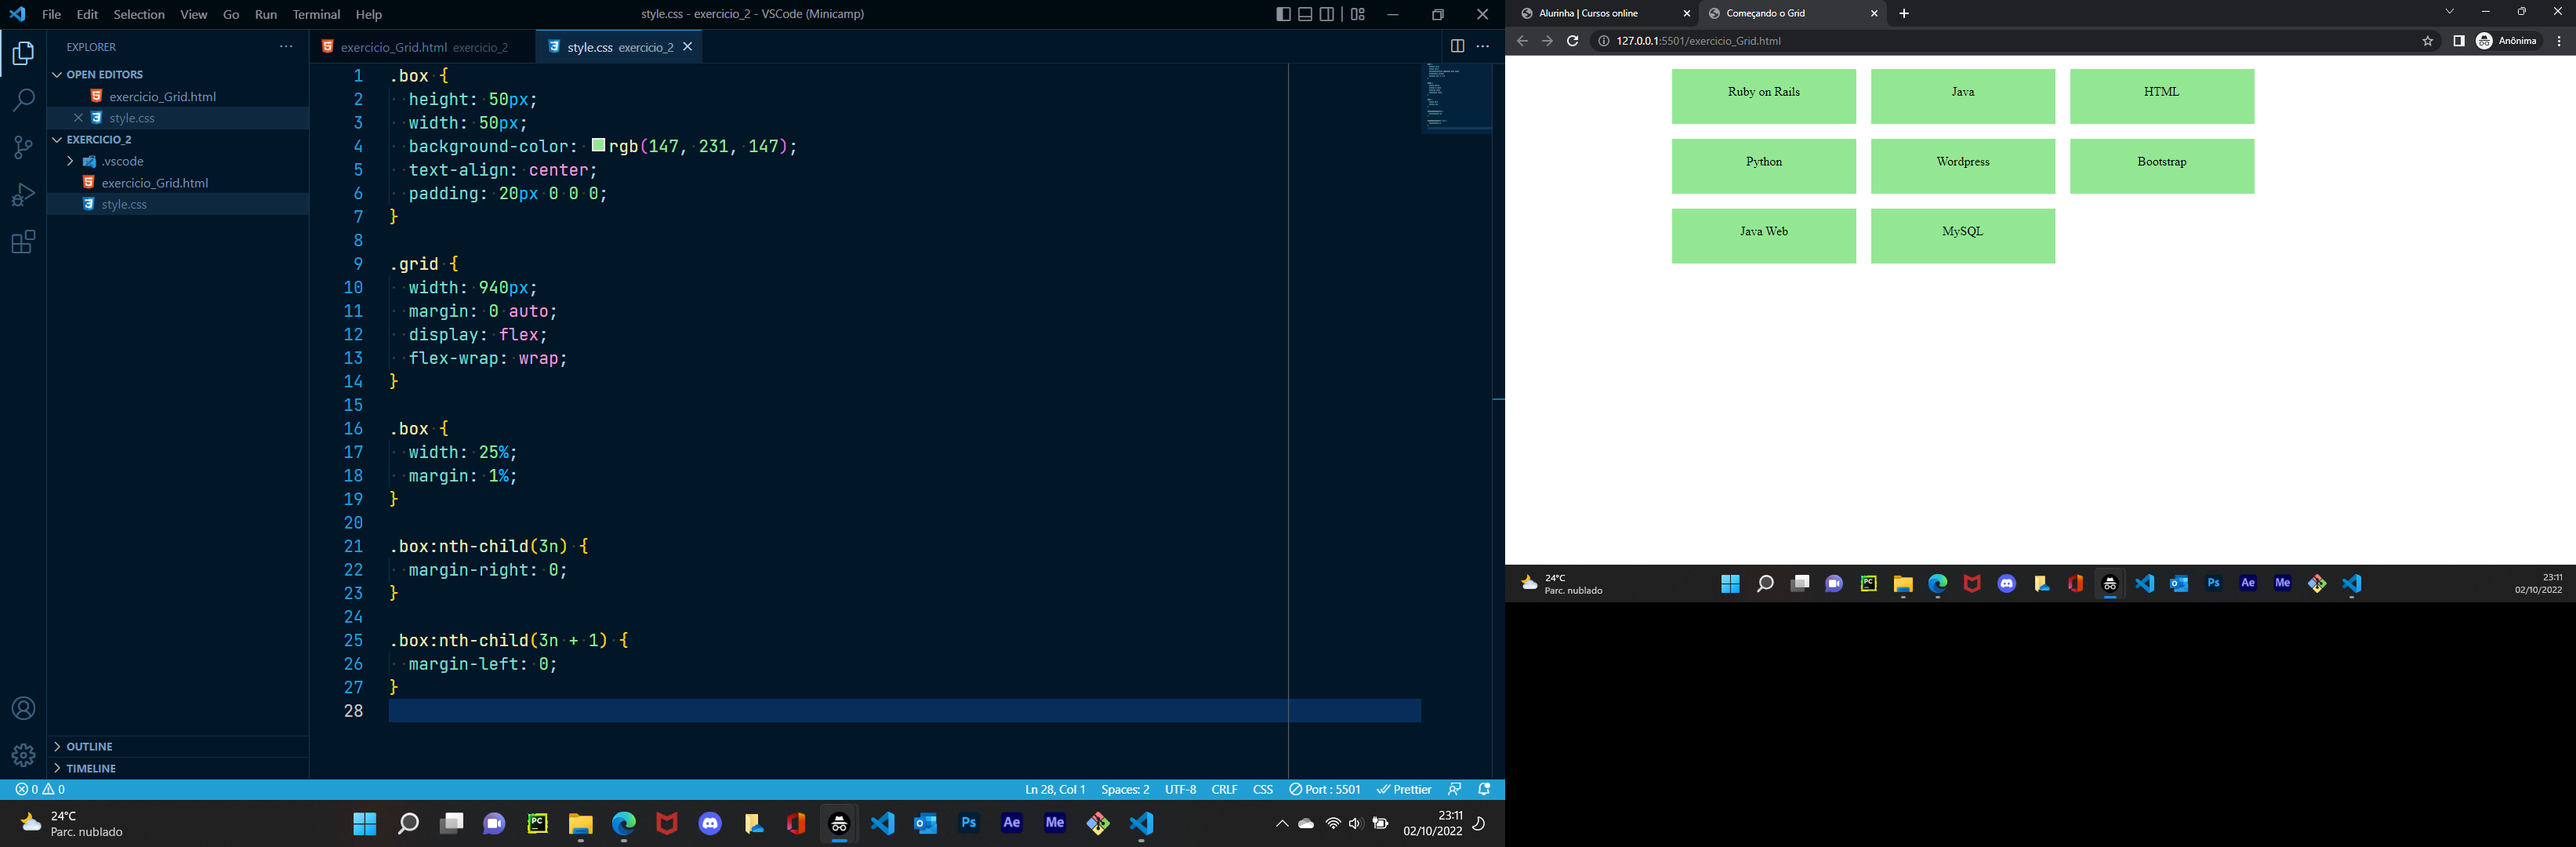Toggle the browser side panel
2576x847 pixels.
coord(2458,41)
